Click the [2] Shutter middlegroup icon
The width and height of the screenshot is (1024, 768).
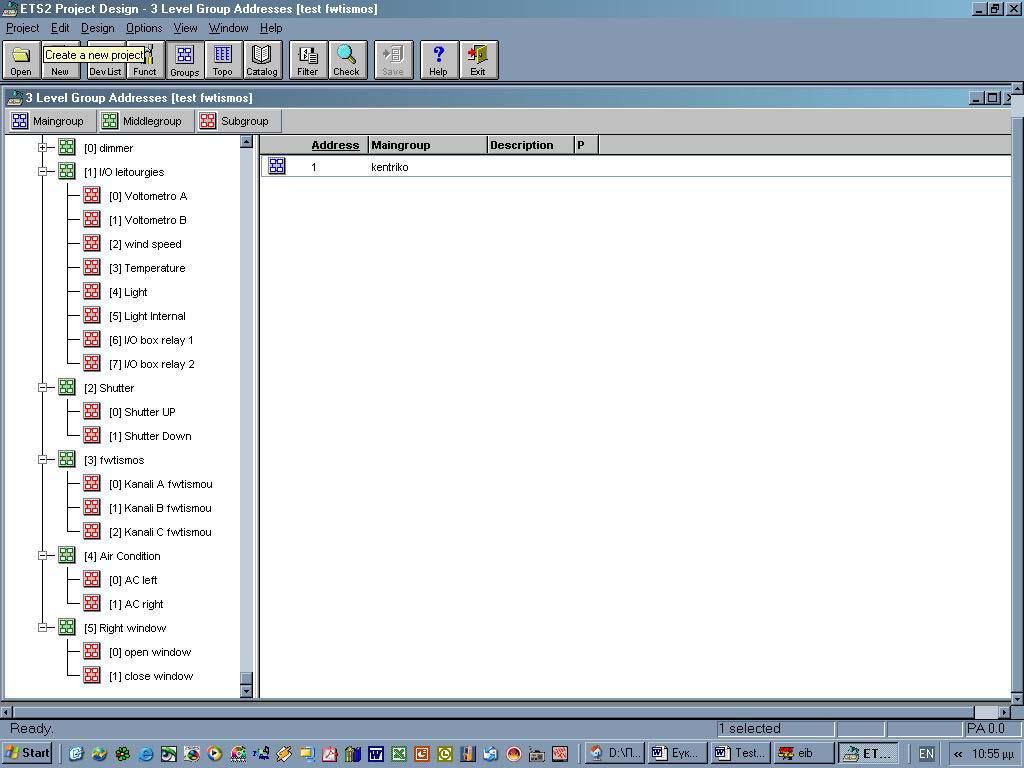[x=67, y=387]
